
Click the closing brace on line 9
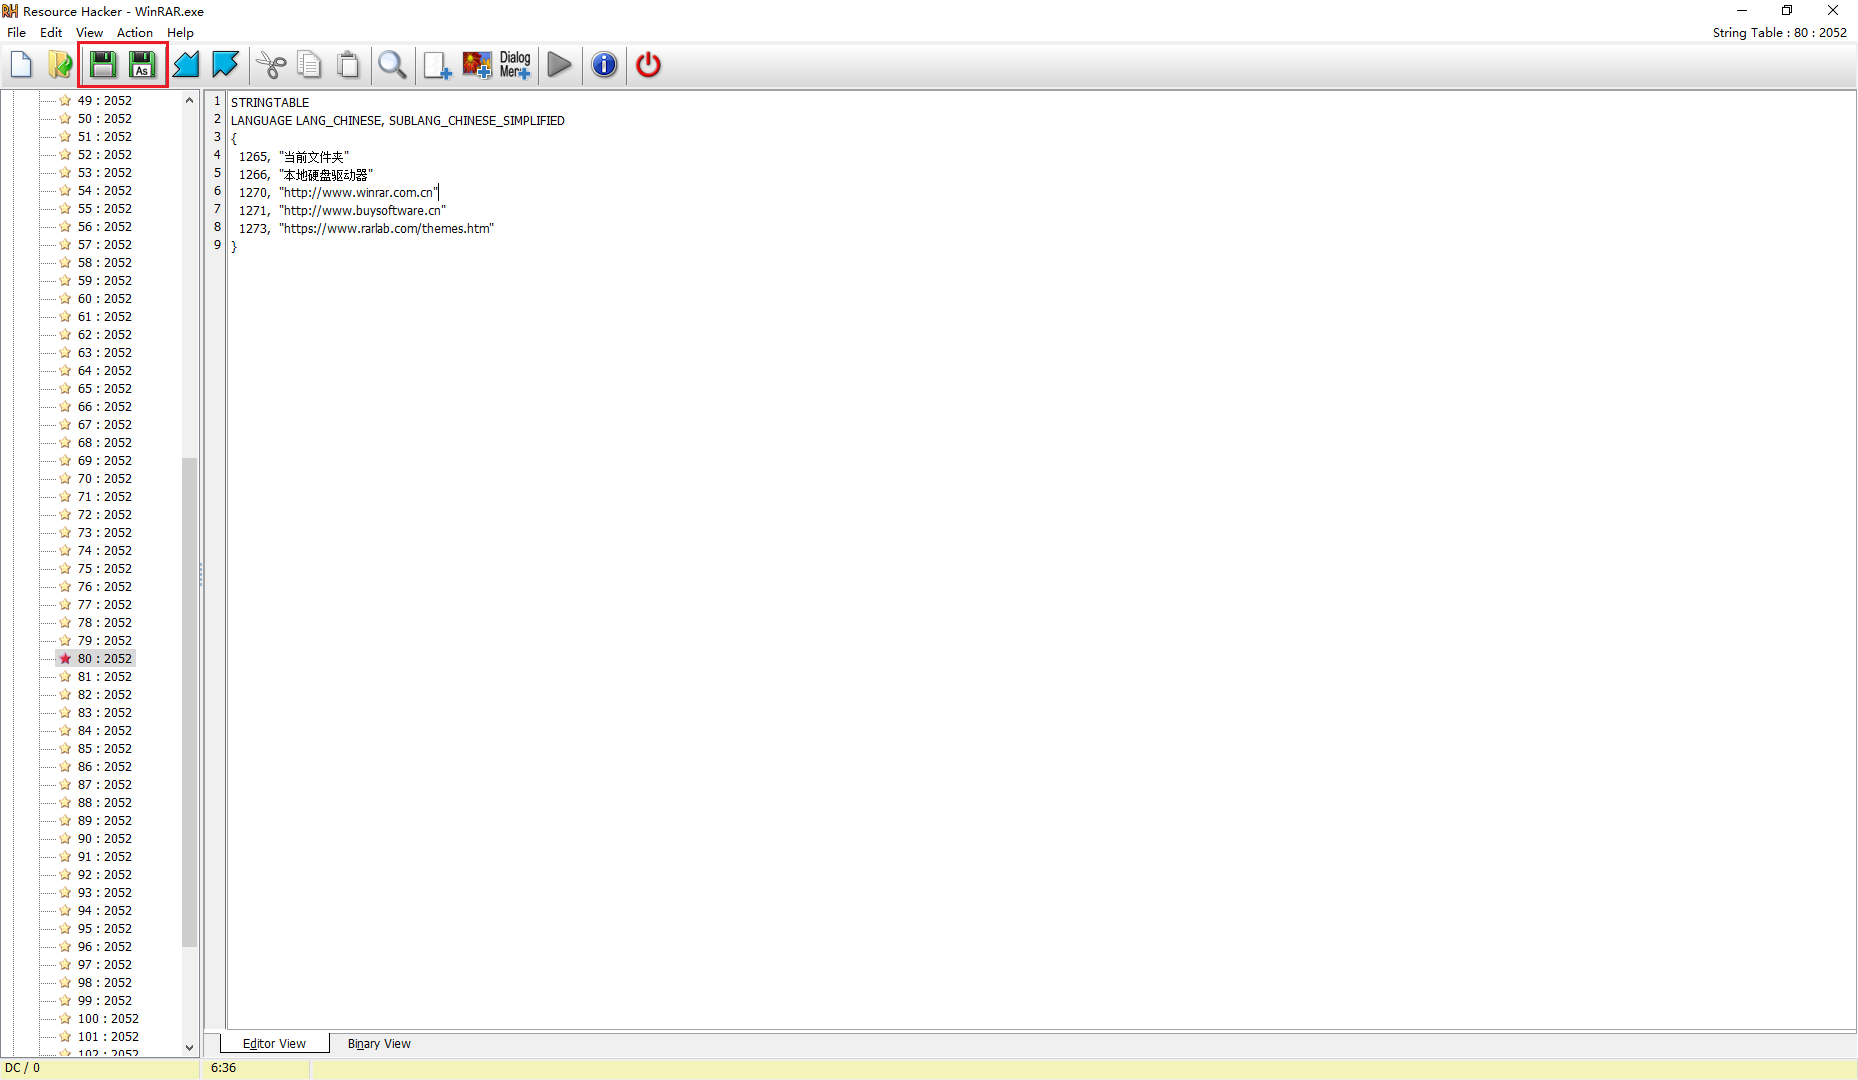coord(234,246)
